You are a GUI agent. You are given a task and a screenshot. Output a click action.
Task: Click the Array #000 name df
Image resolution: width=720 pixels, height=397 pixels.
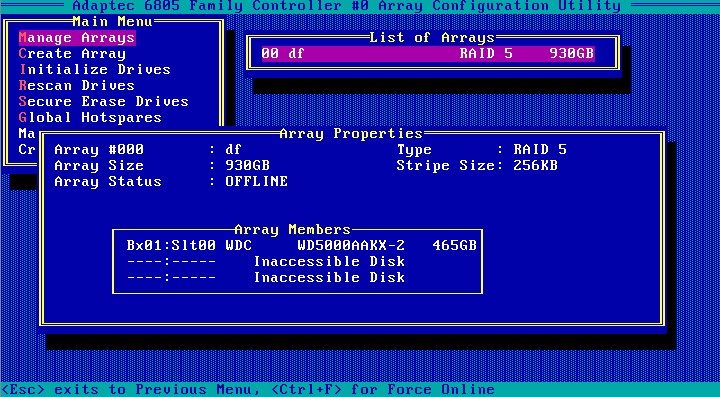coord(233,150)
